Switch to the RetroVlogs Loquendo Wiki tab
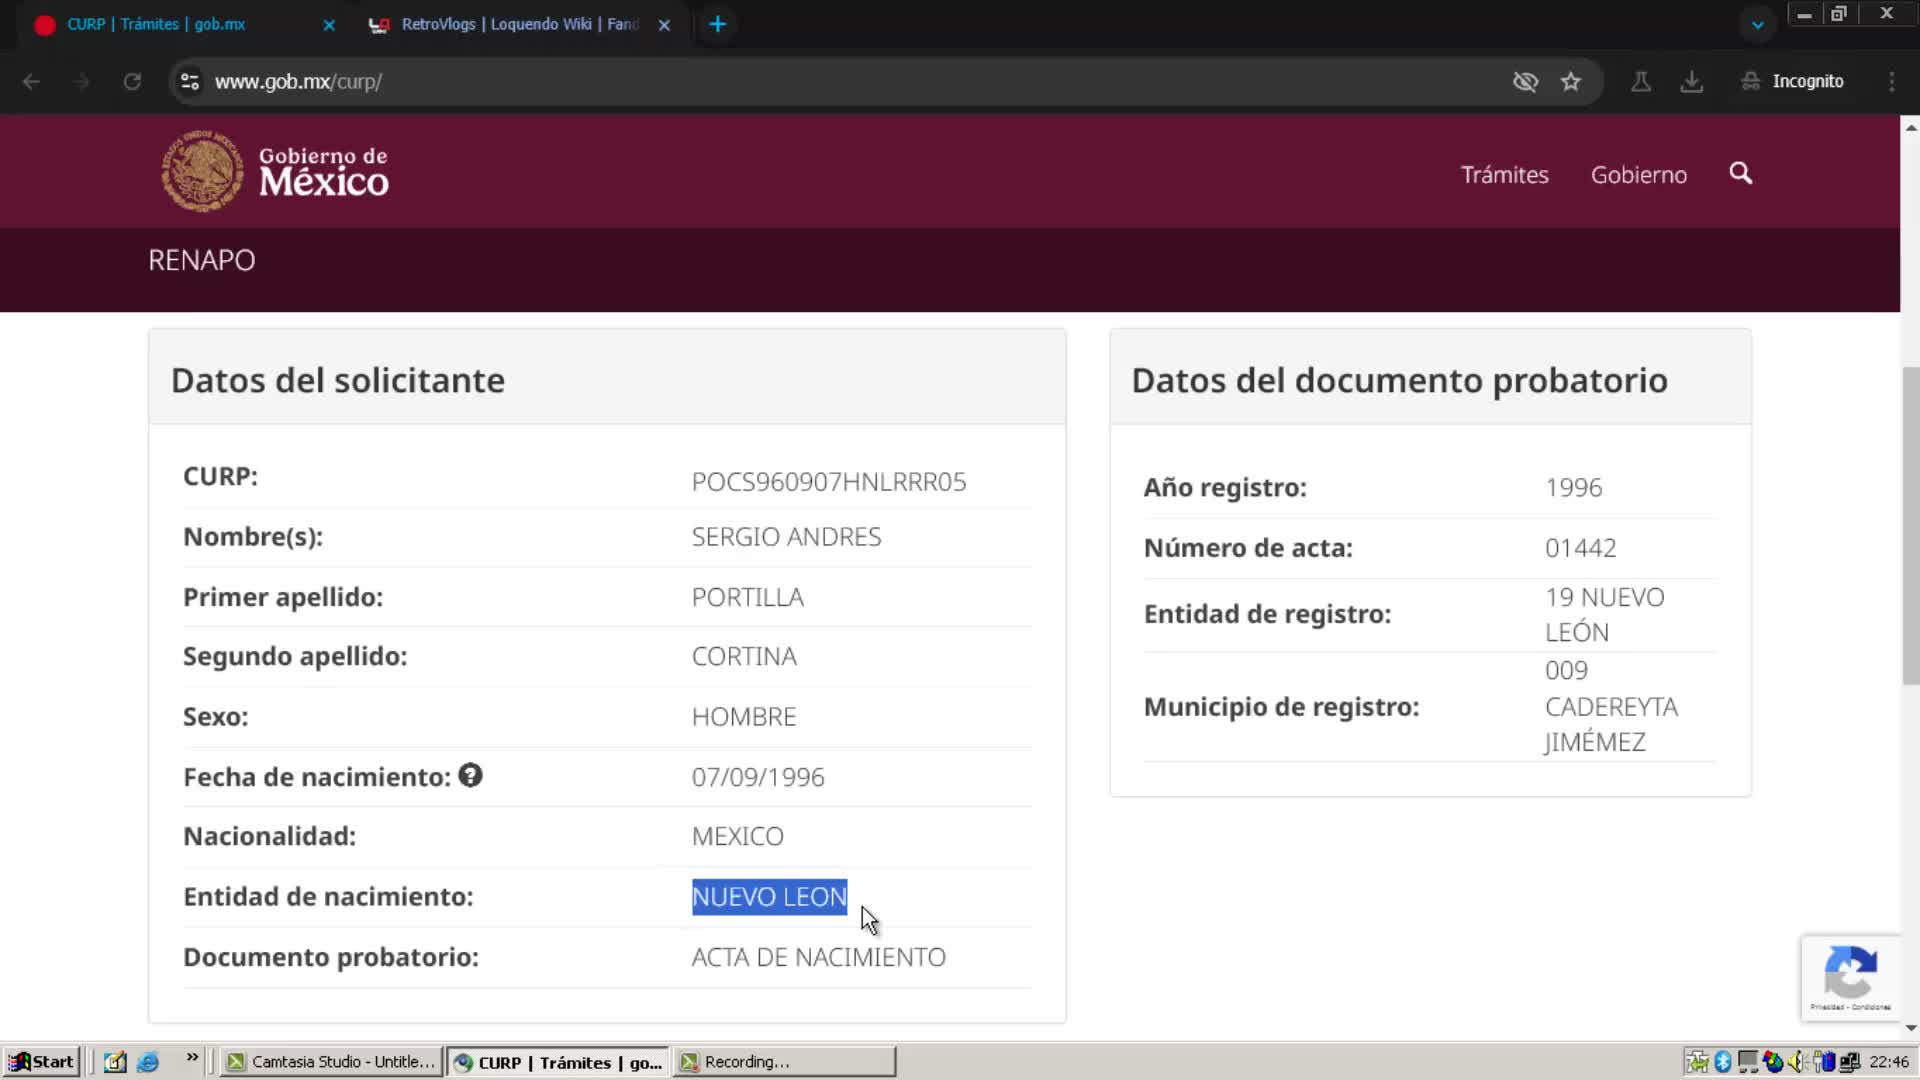Image resolution: width=1920 pixels, height=1080 pixels. (x=519, y=24)
